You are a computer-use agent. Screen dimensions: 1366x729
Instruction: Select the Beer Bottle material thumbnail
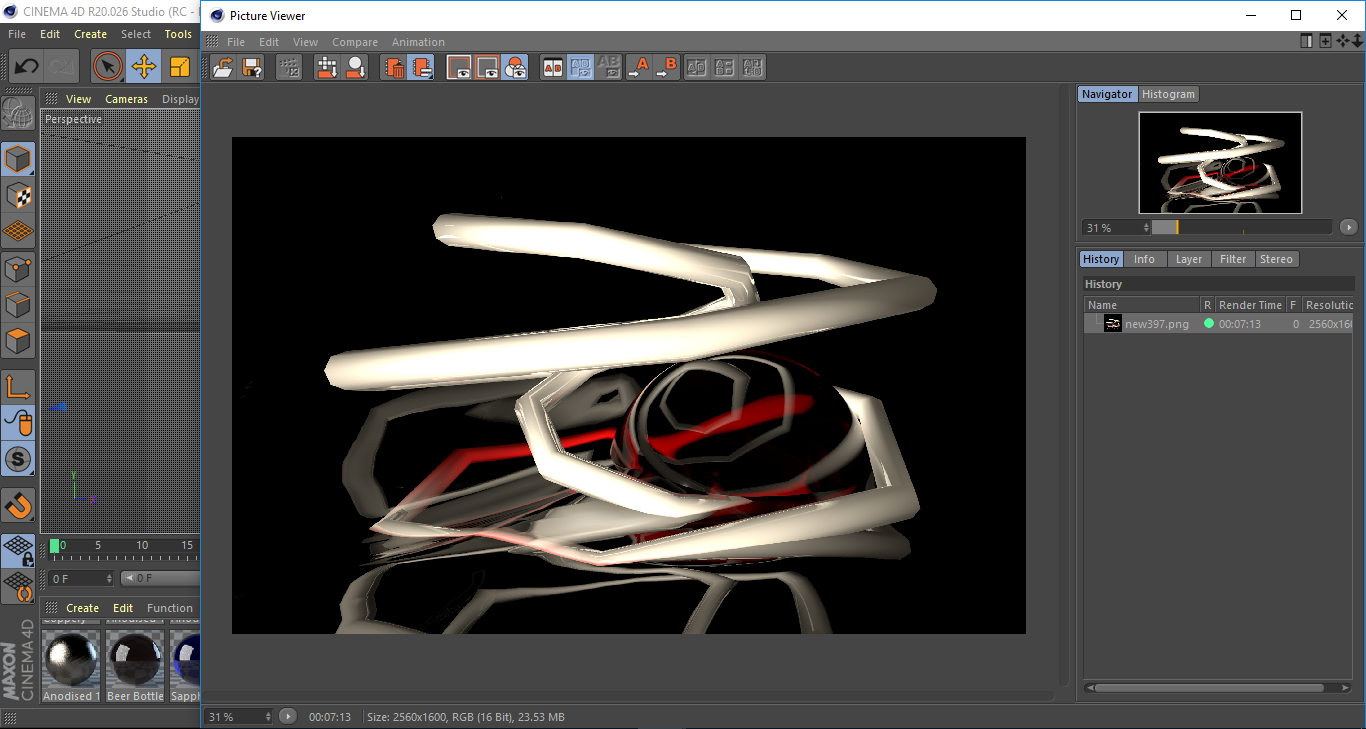click(135, 662)
